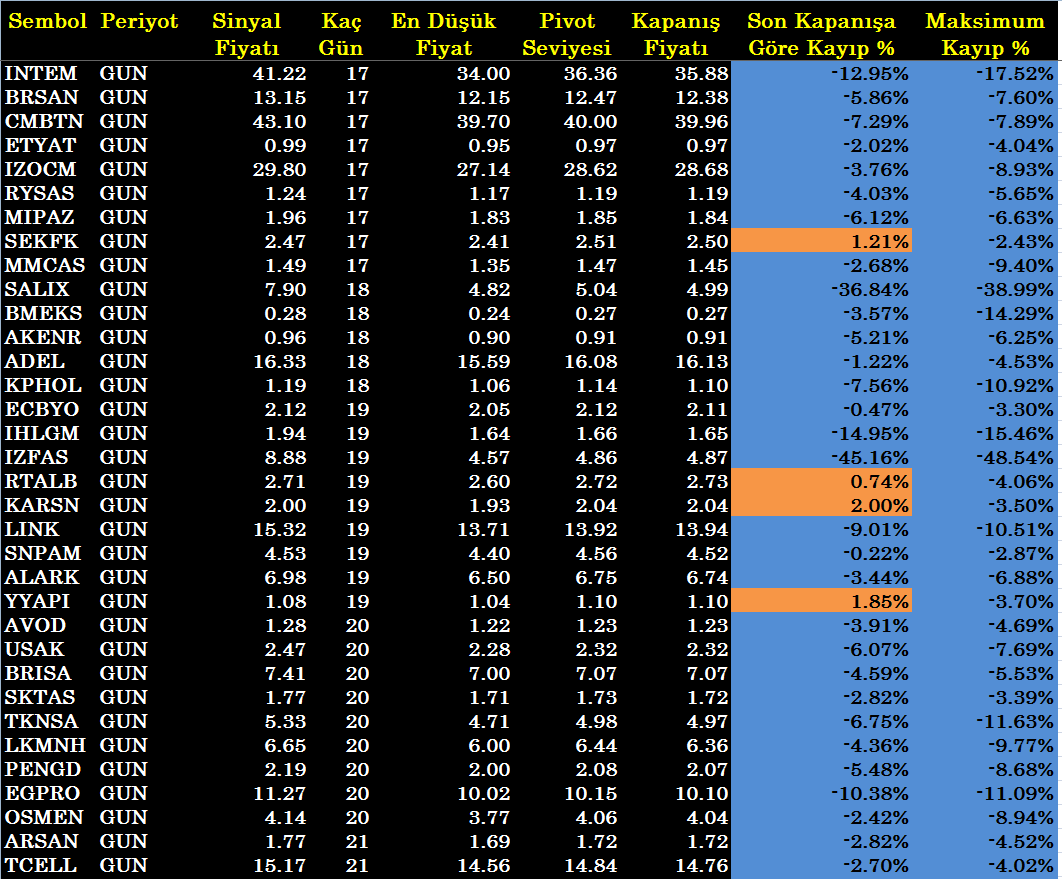The image size is (1062, 879).
Task: Click the -48.54% maximum loss cell
Action: (1015, 458)
